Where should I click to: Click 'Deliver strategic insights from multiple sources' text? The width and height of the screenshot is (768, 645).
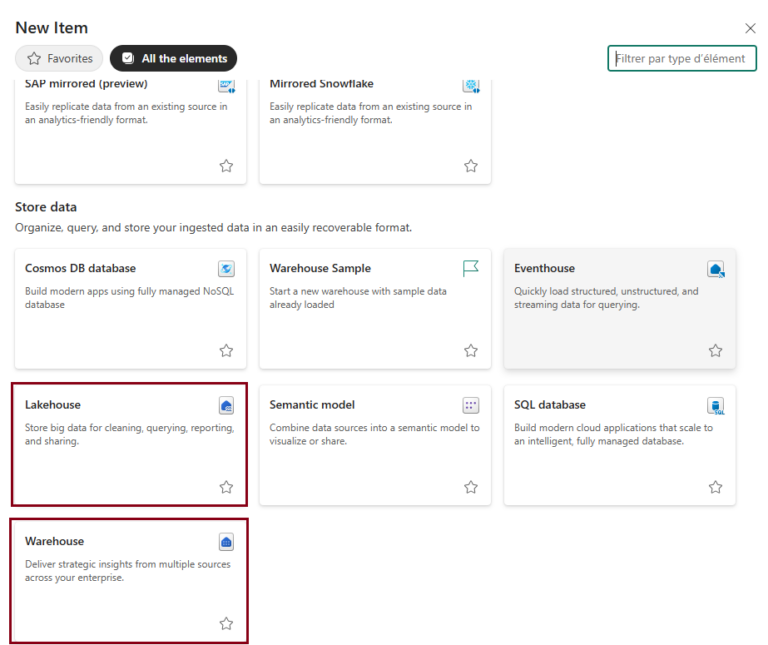128,571
